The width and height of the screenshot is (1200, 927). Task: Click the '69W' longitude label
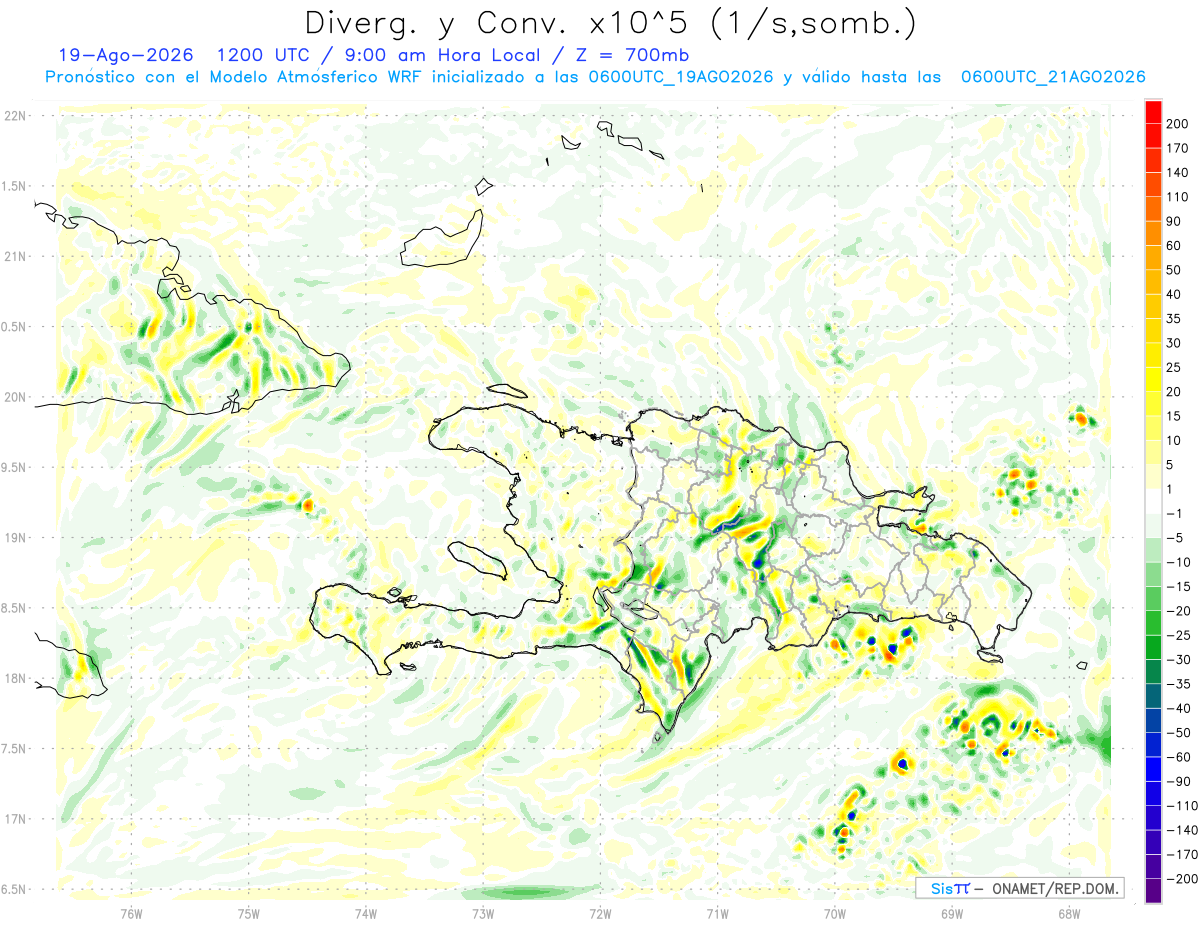[952, 912]
